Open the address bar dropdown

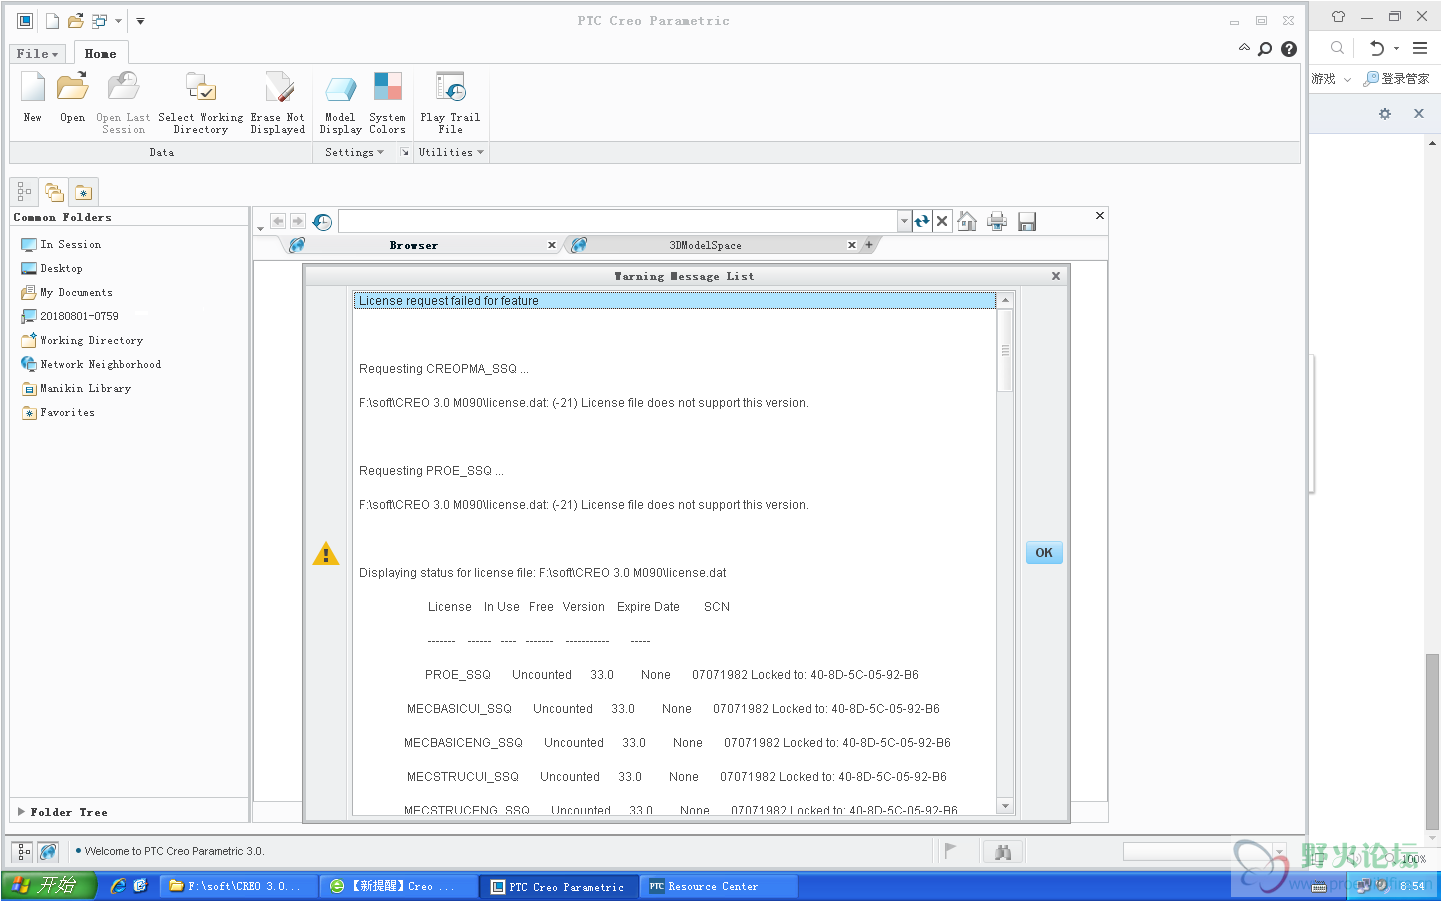point(904,221)
